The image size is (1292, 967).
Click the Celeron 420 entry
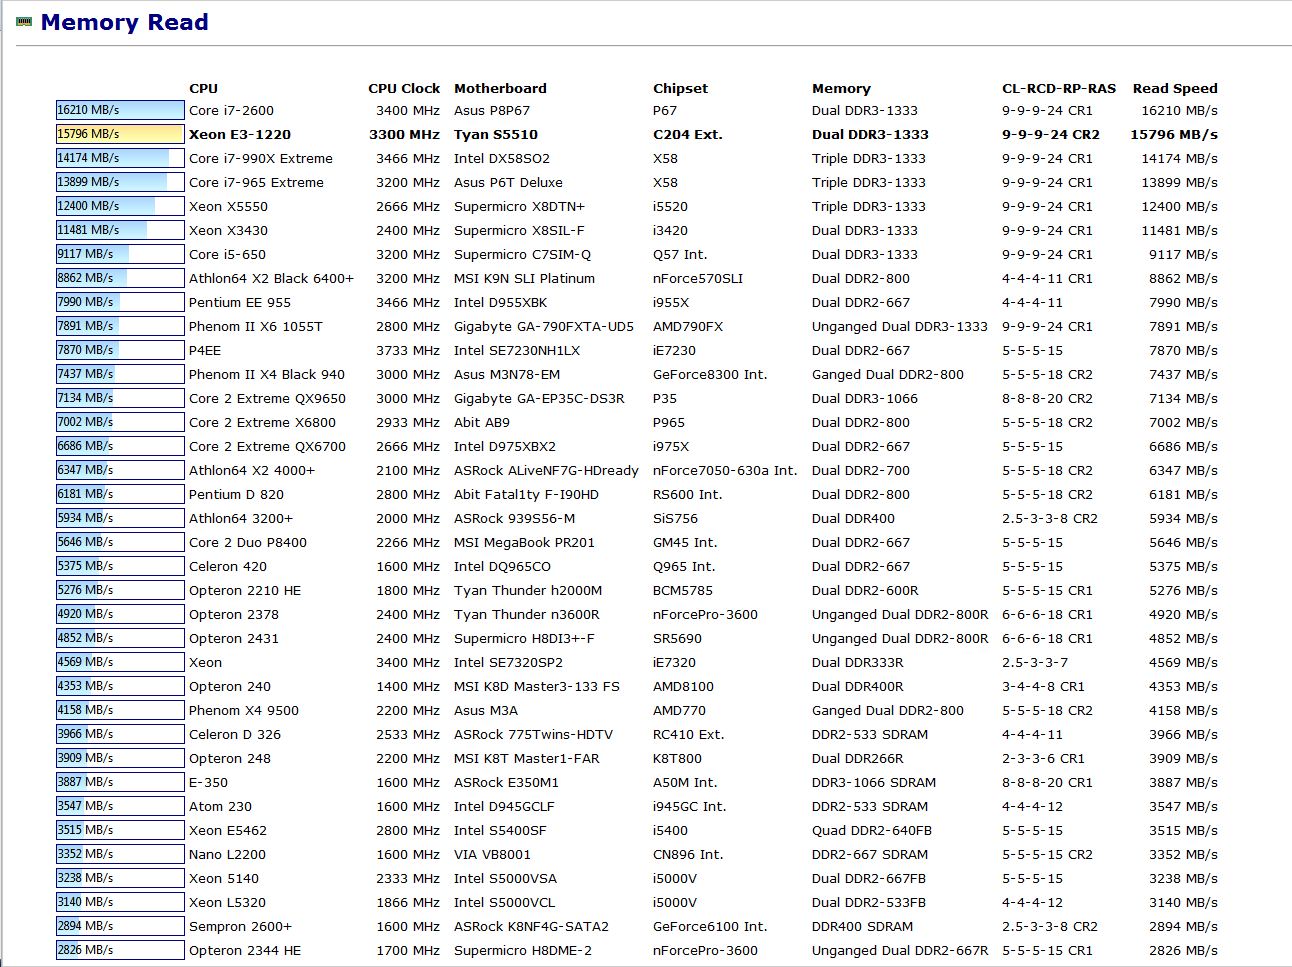pyautogui.click(x=228, y=567)
